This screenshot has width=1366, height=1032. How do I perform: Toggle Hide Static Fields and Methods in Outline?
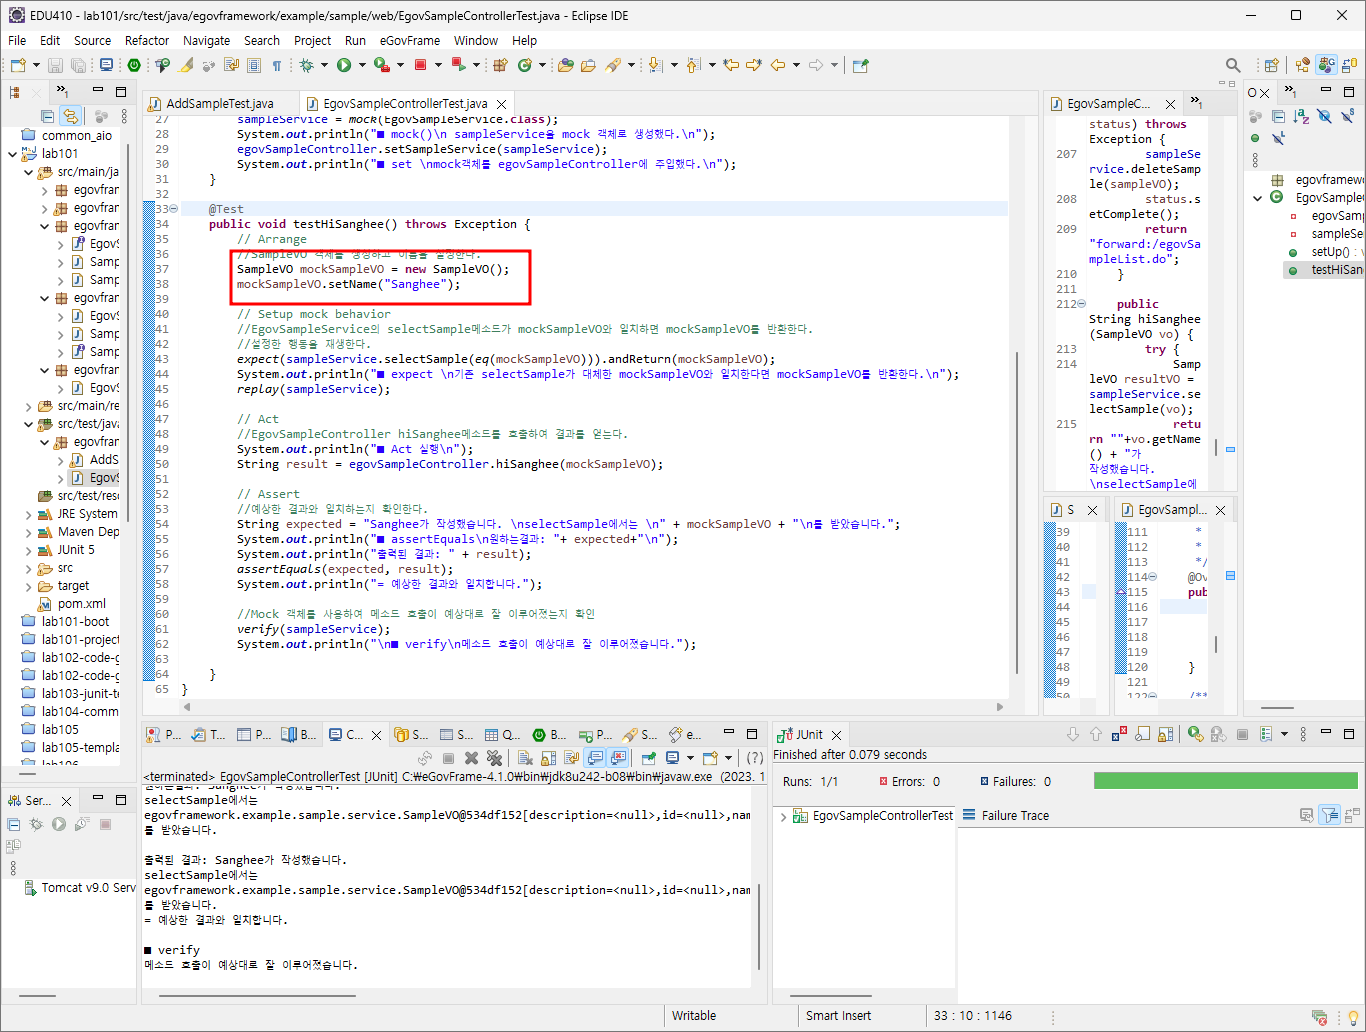(1347, 116)
